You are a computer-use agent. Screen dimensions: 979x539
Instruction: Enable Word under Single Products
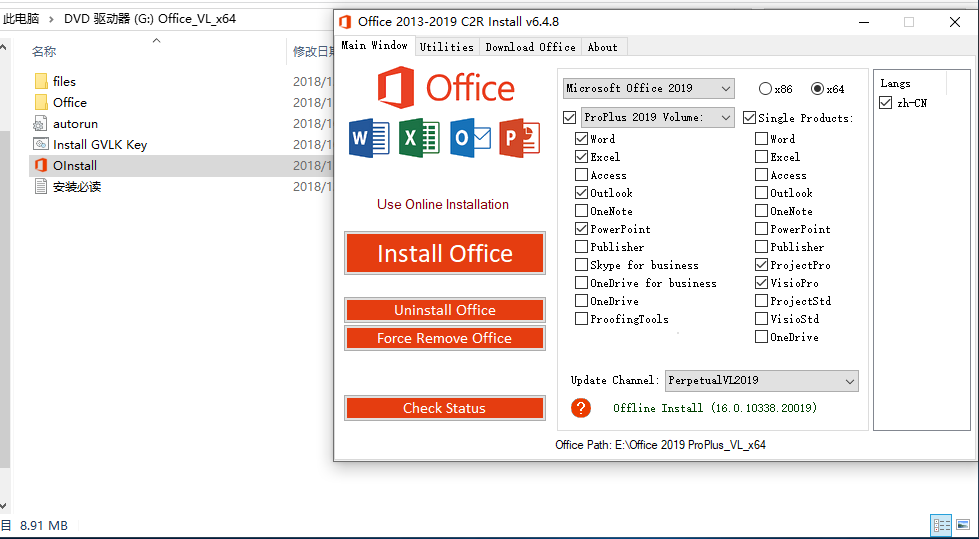pyautogui.click(x=761, y=139)
